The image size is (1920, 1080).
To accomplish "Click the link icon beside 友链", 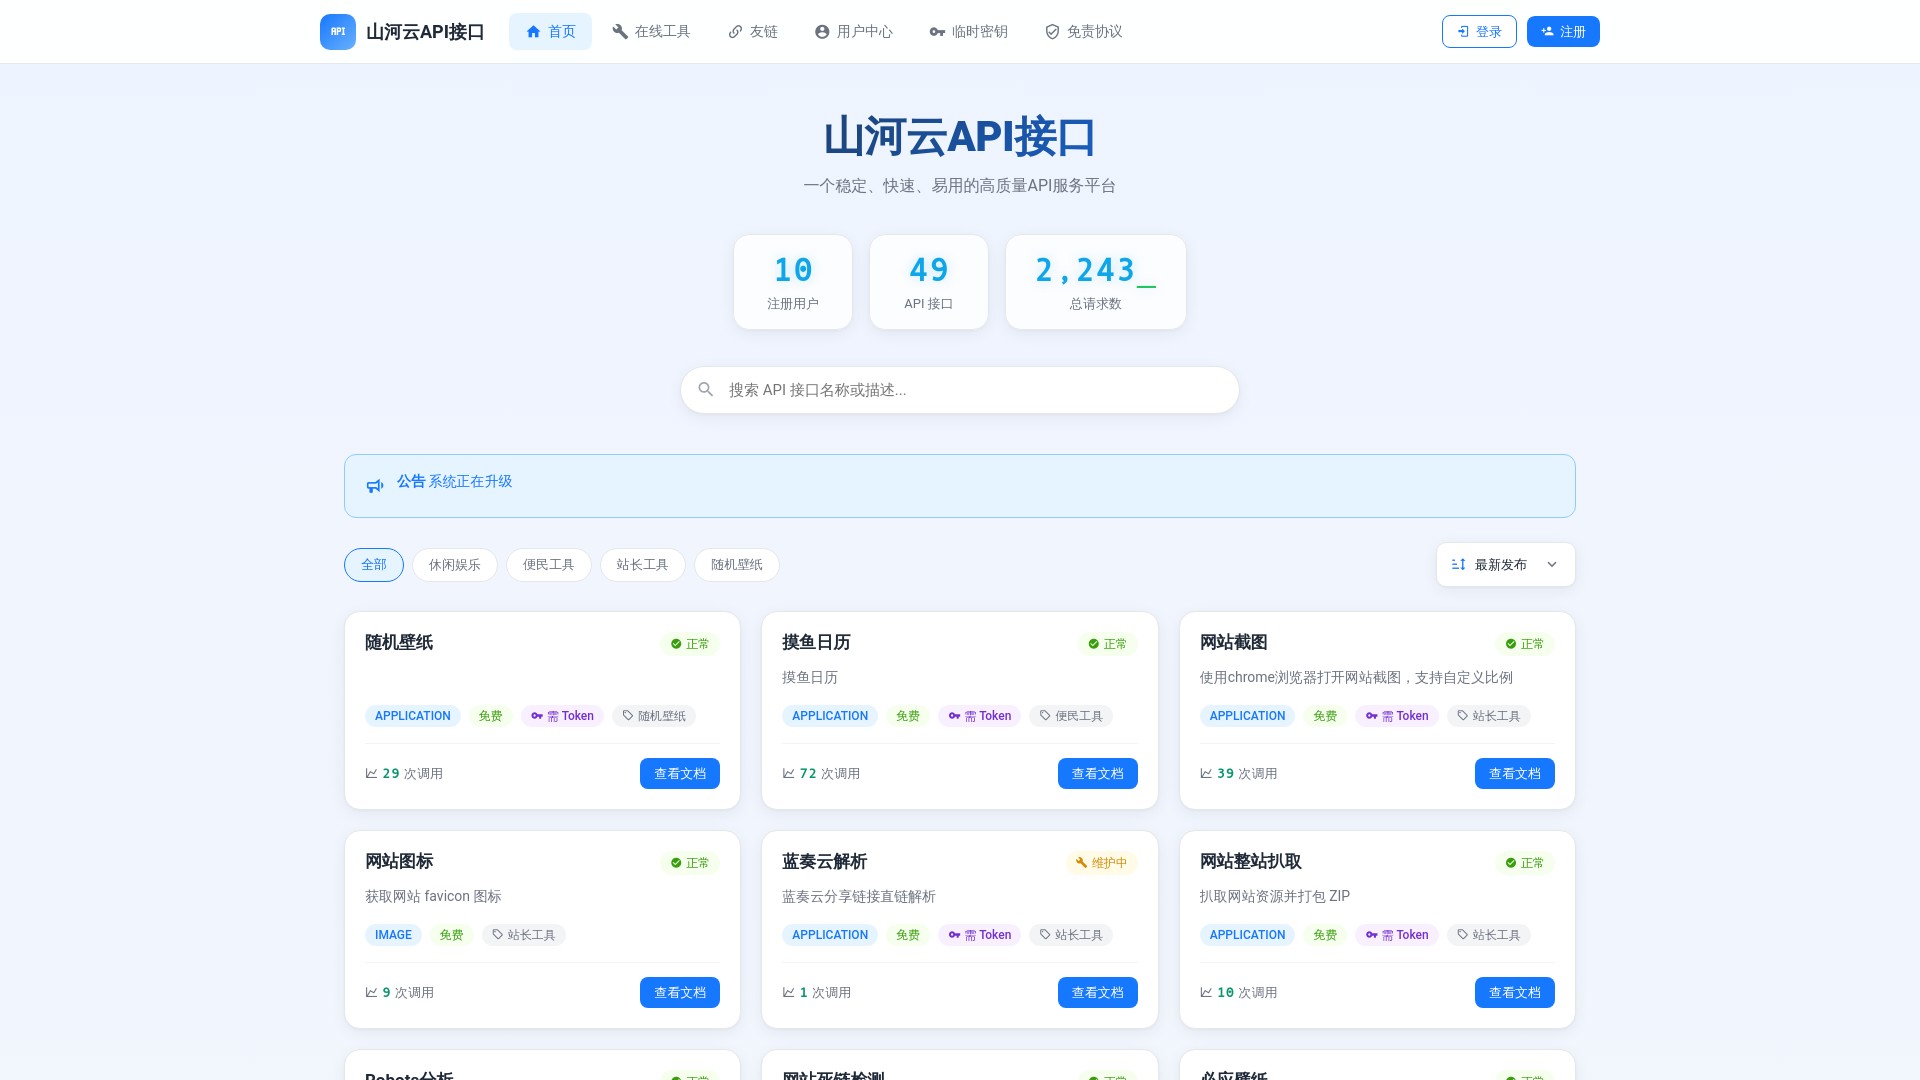I will [x=735, y=32].
